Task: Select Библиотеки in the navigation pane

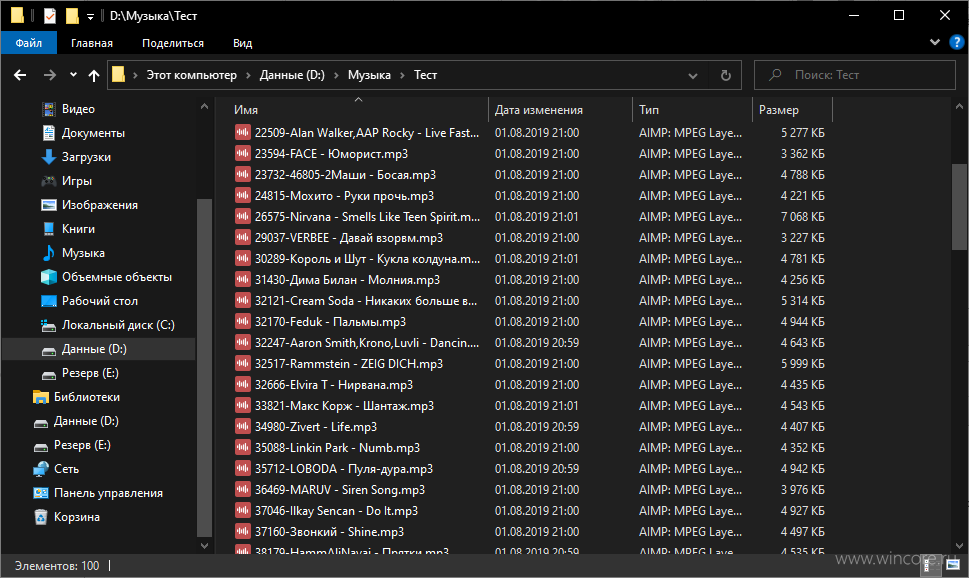Action: [77, 397]
